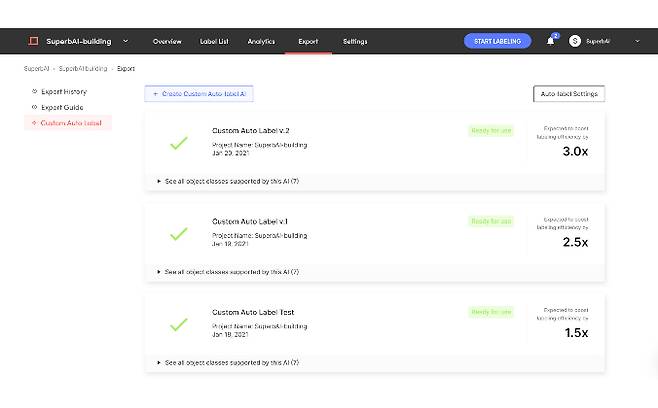658x408 pixels.
Task: Open the SuperbAI-building project dropdown
Action: pos(125,41)
